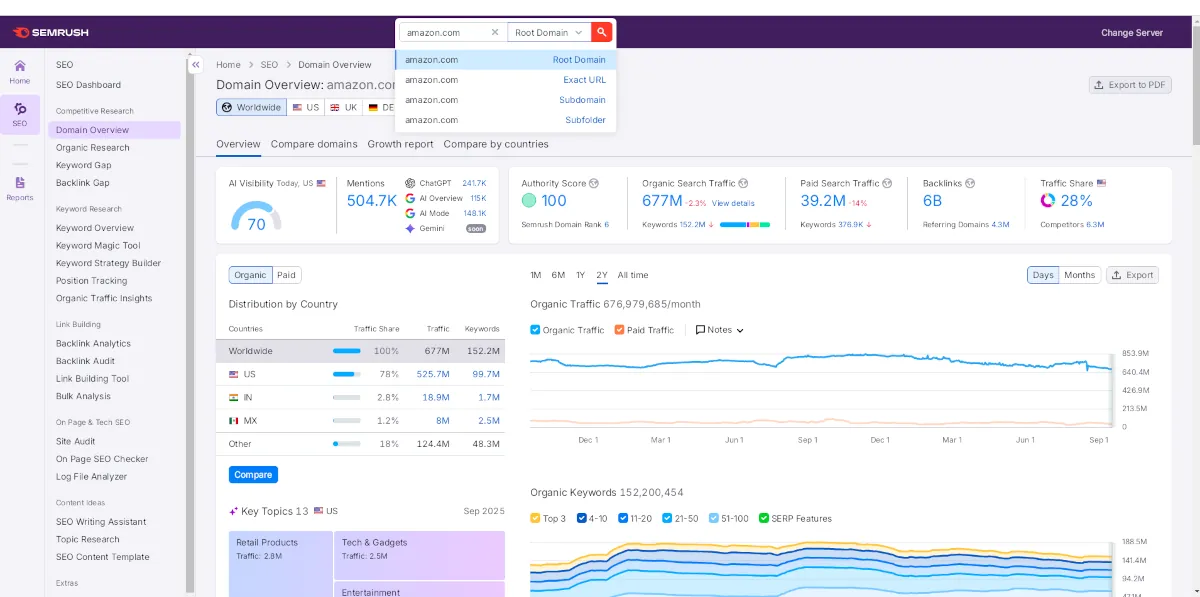The height and width of the screenshot is (597, 1200).
Task: Open the Home sidebar icon
Action: click(x=20, y=71)
